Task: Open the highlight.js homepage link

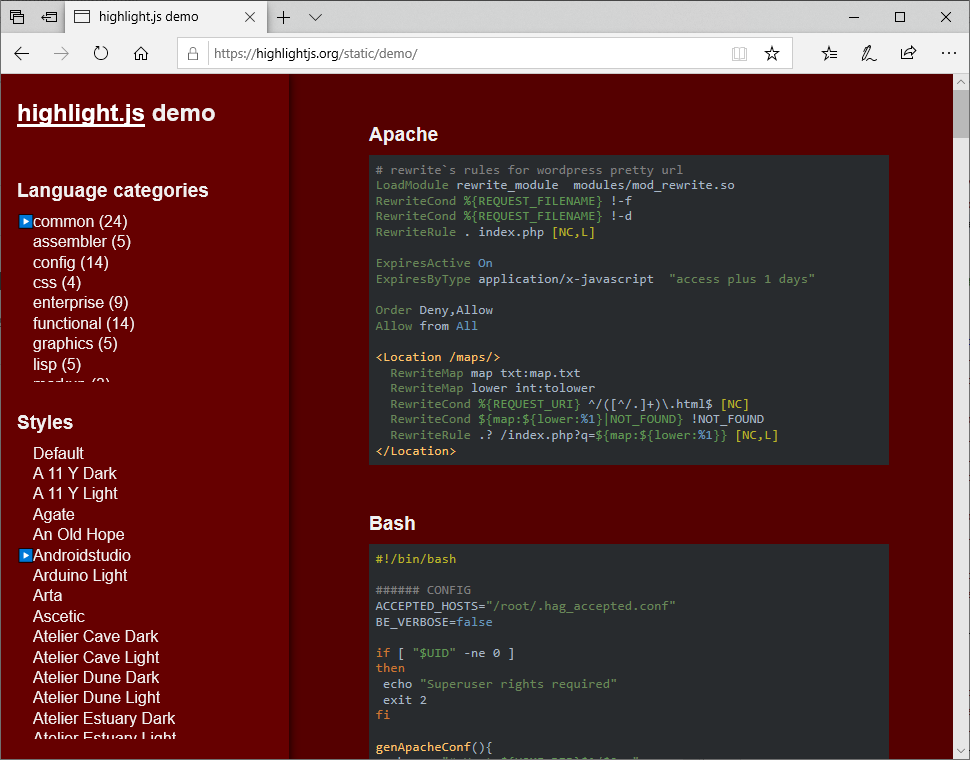Action: pos(81,114)
